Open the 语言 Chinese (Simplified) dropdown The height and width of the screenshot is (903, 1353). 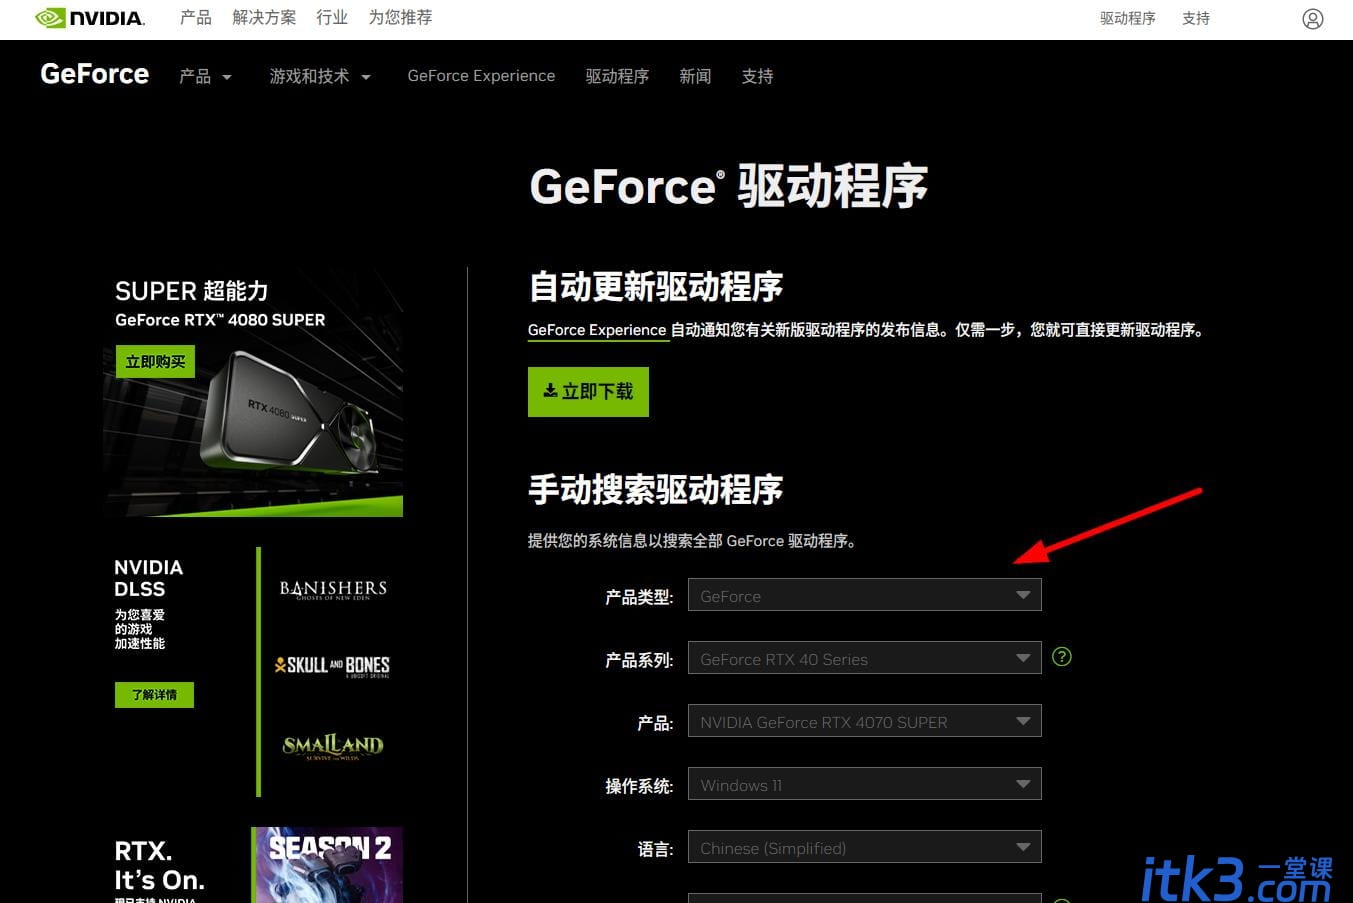[865, 847]
